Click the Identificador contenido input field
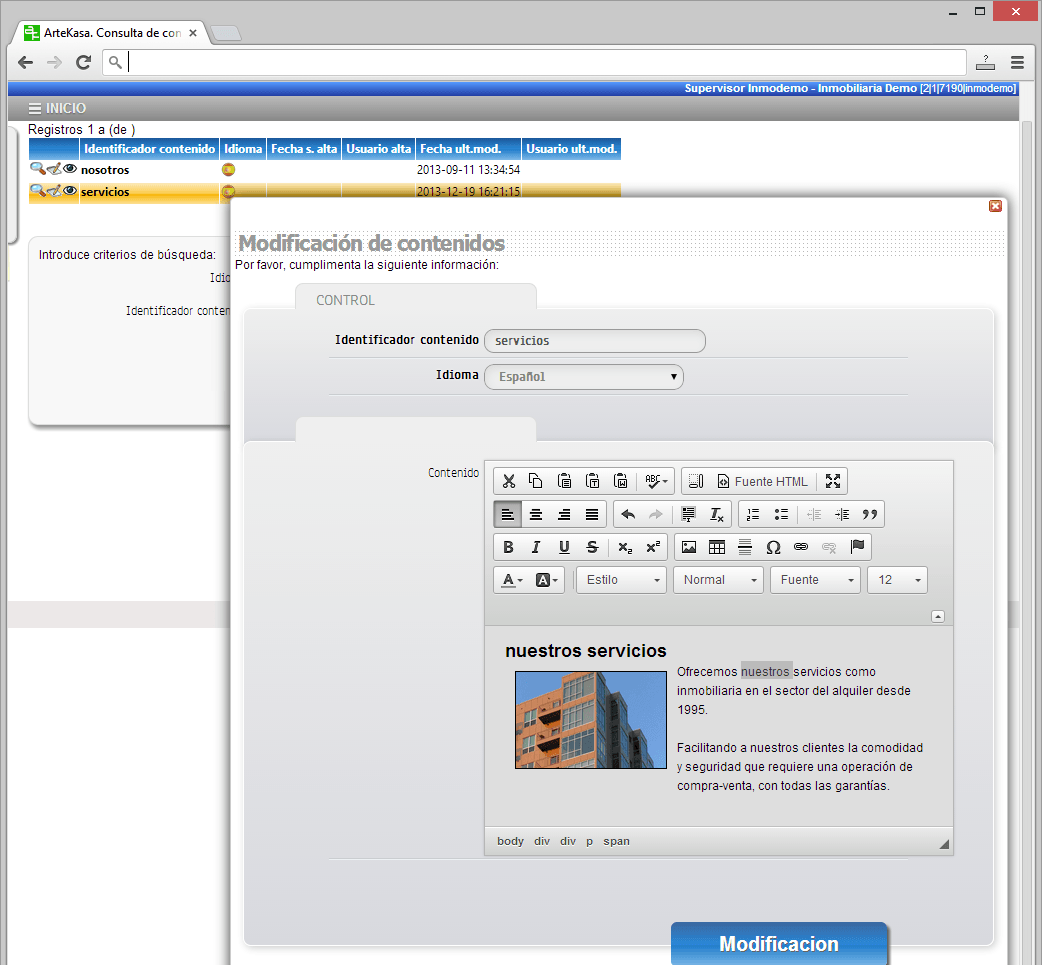Image resolution: width=1042 pixels, height=965 pixels. click(594, 341)
